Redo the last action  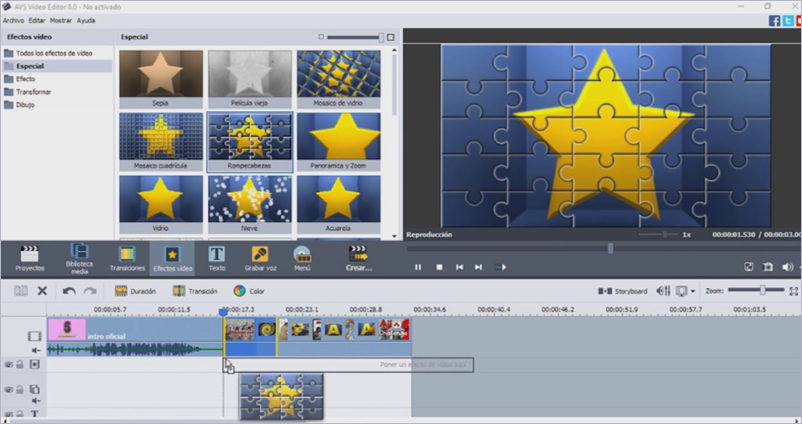point(90,291)
